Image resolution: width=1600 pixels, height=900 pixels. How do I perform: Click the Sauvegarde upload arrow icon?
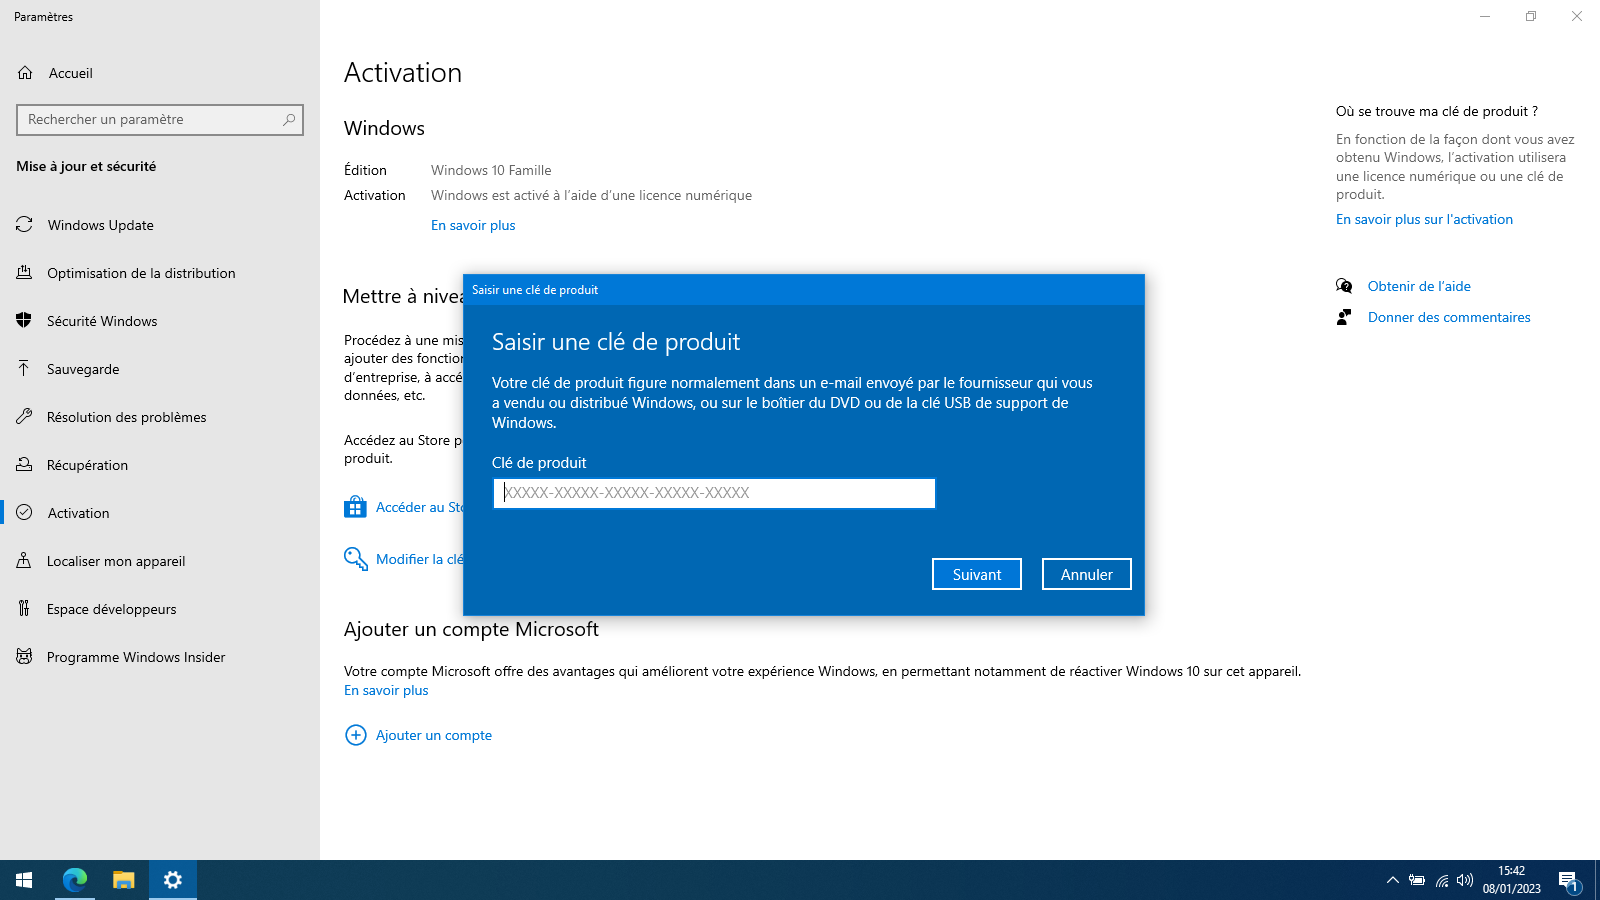24,369
